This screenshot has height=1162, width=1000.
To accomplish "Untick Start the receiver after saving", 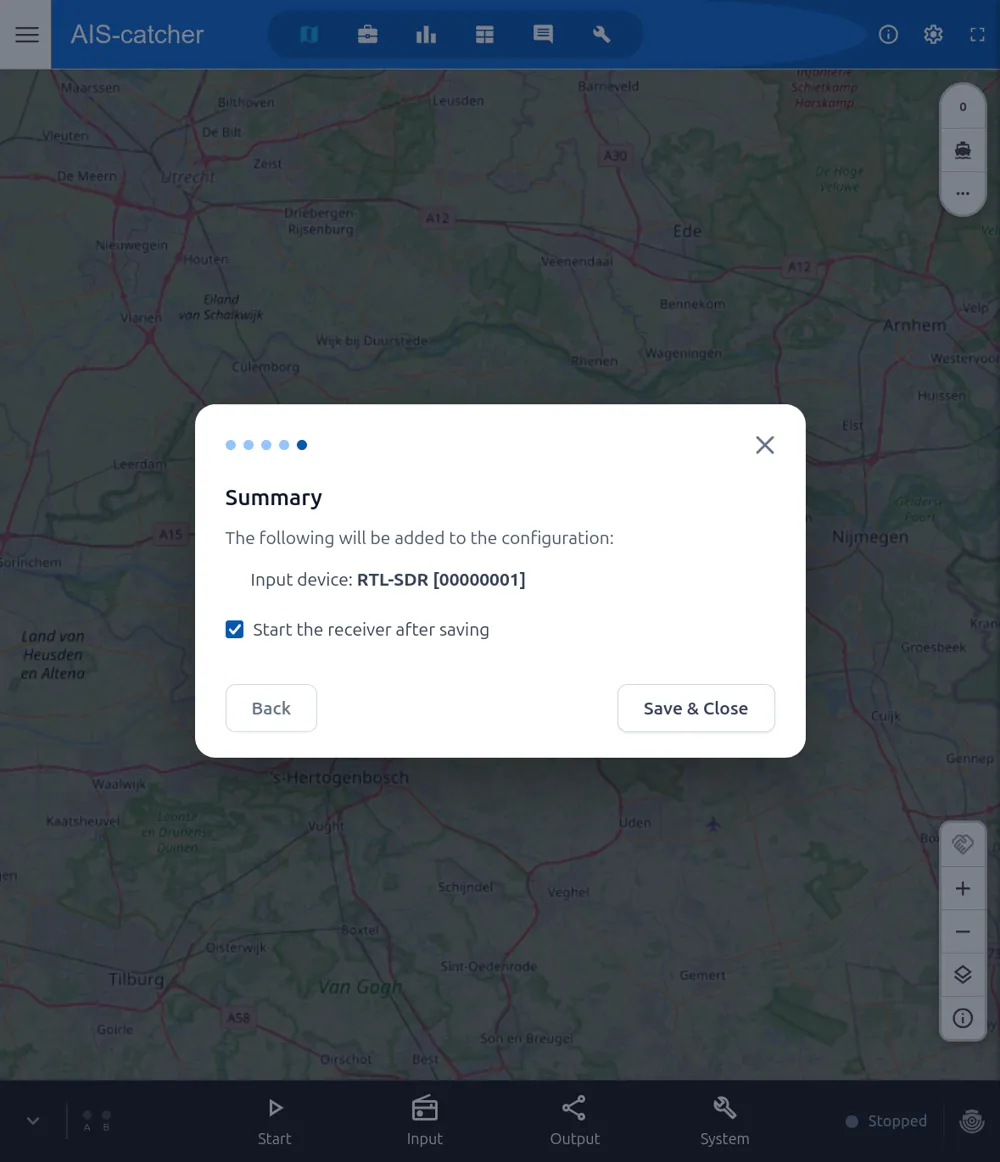I will pyautogui.click(x=234, y=629).
